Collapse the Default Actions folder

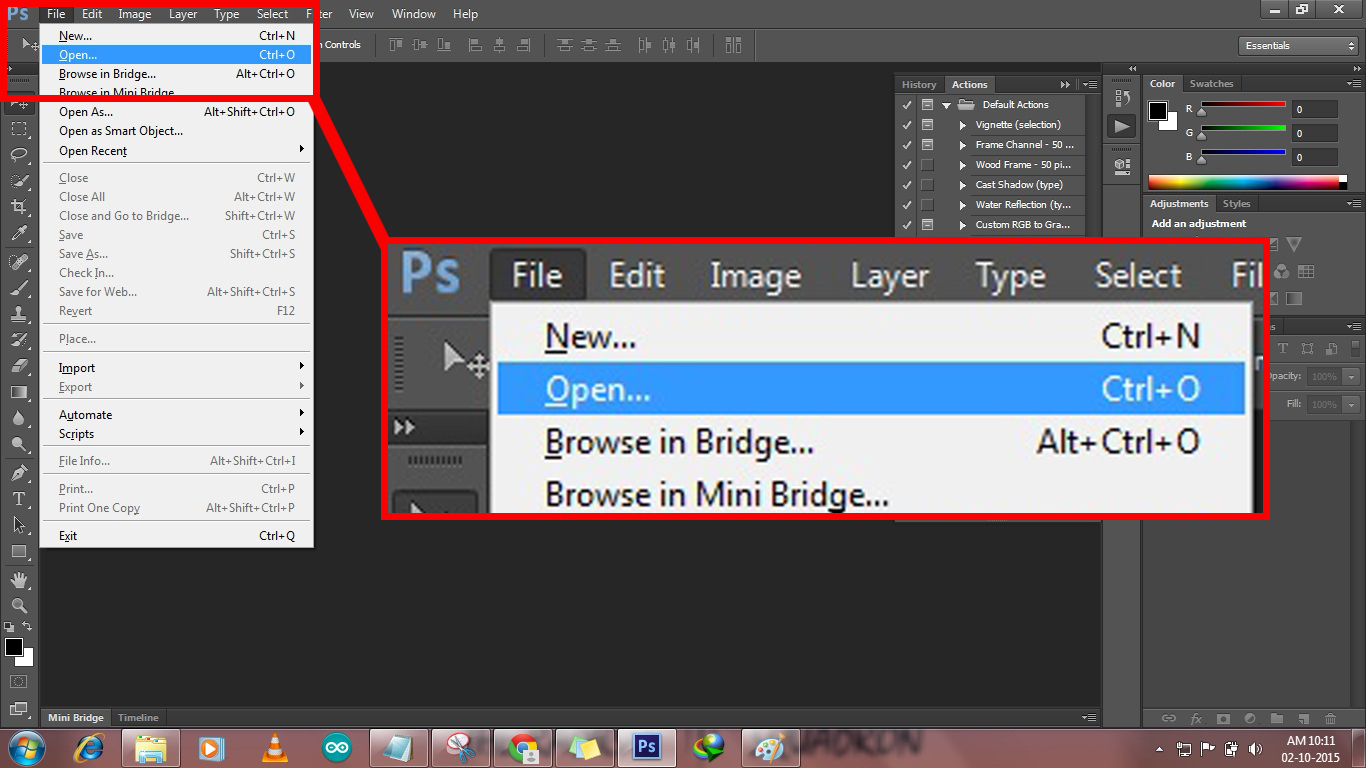(946, 105)
